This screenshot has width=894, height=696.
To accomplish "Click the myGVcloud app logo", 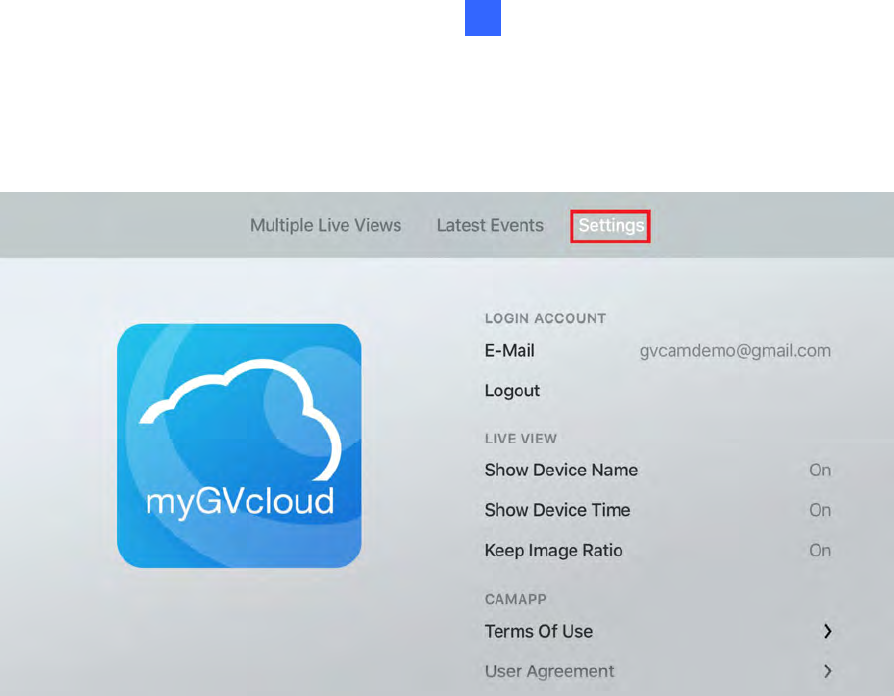I will coord(239,446).
